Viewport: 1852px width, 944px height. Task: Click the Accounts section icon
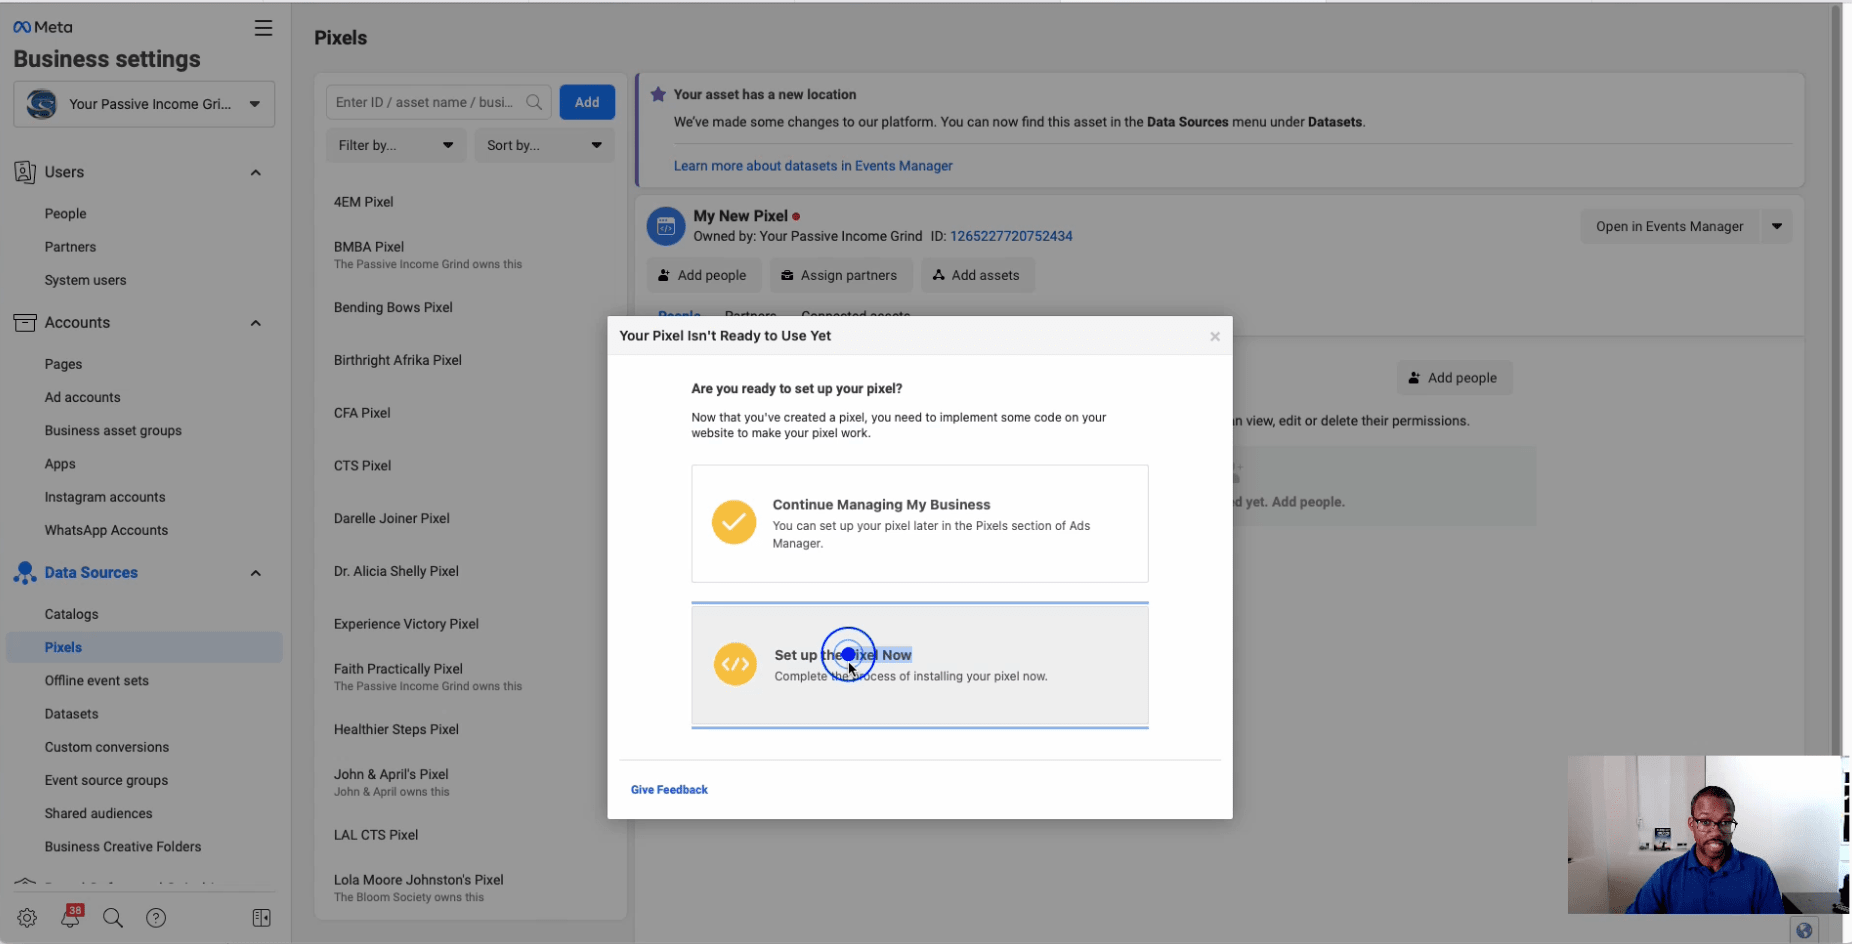25,322
